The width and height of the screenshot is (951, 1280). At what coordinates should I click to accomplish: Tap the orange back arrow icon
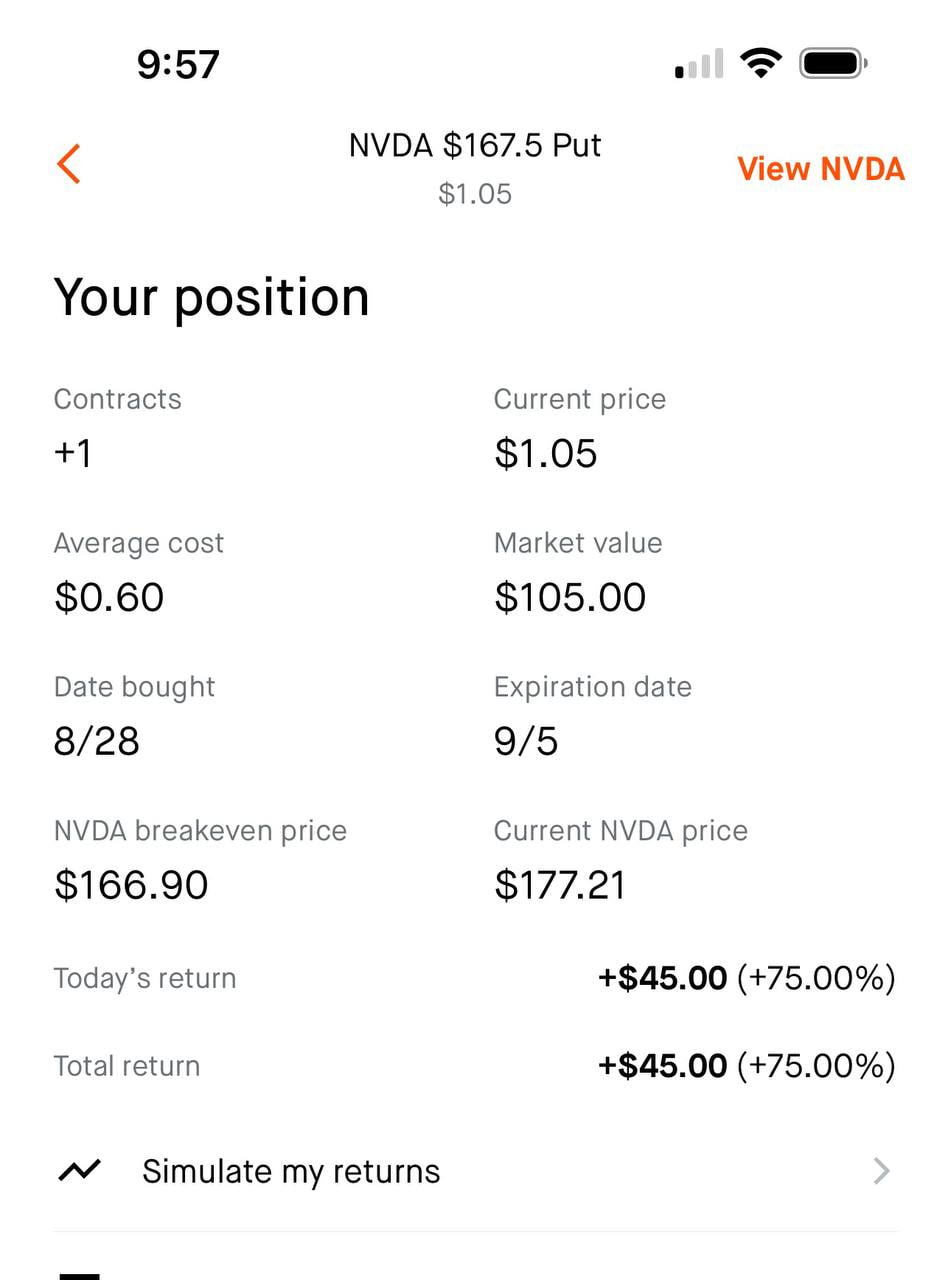(x=69, y=164)
